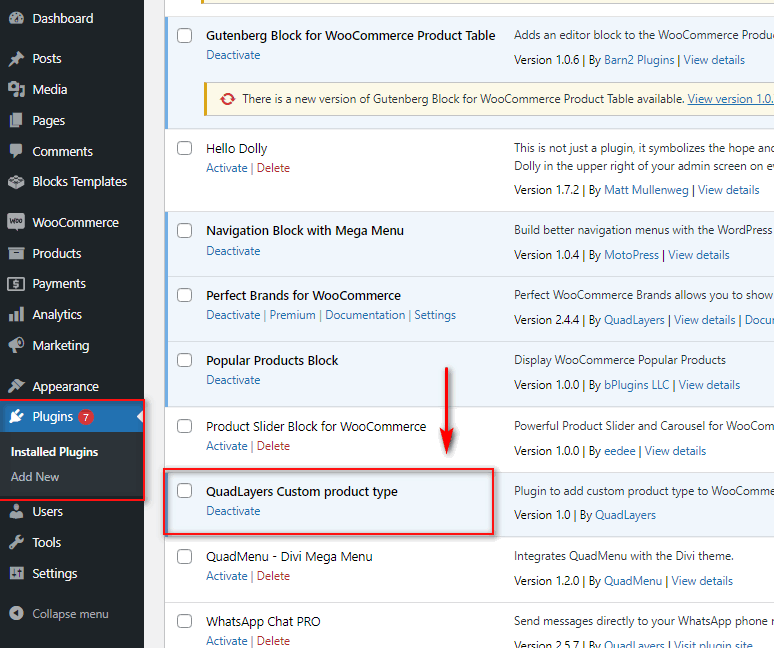Check QuadLayers Custom product type checkbox
774x648 pixels.
[x=185, y=491]
